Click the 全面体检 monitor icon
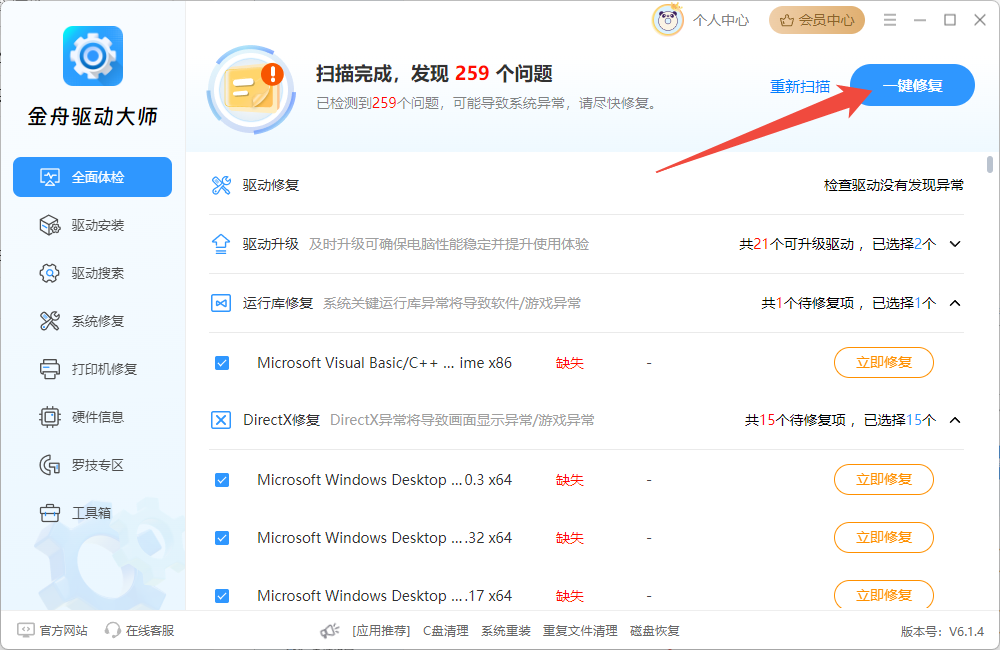 49,177
